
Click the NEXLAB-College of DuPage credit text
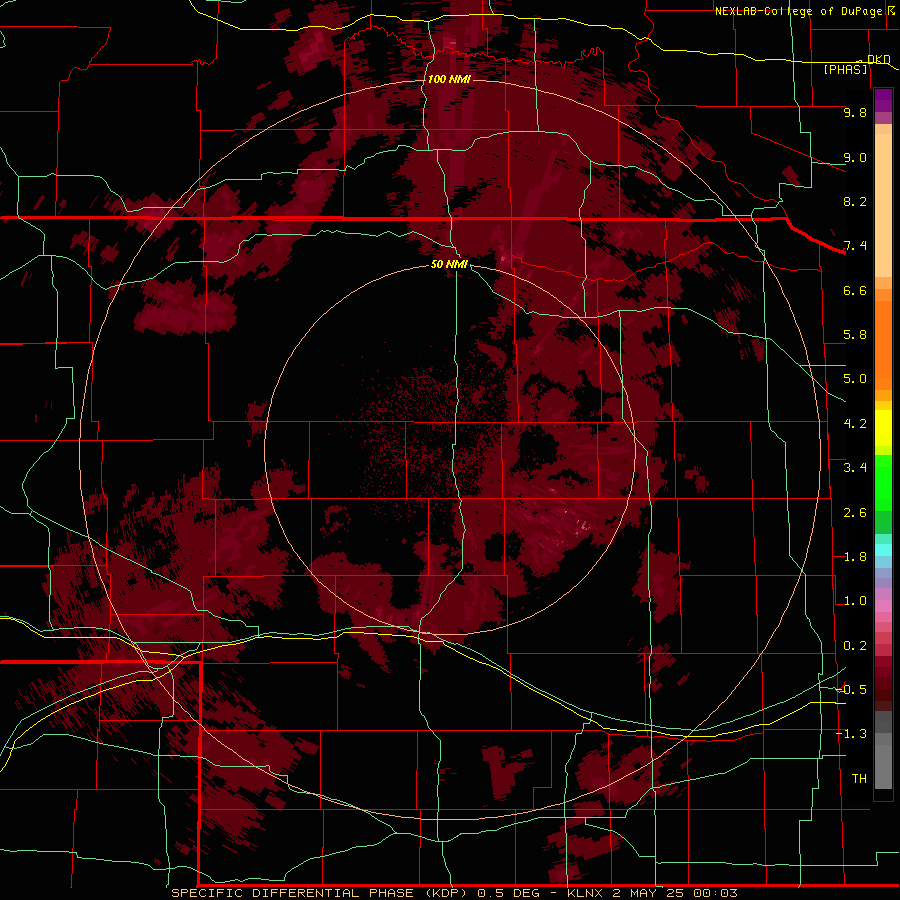pos(799,11)
